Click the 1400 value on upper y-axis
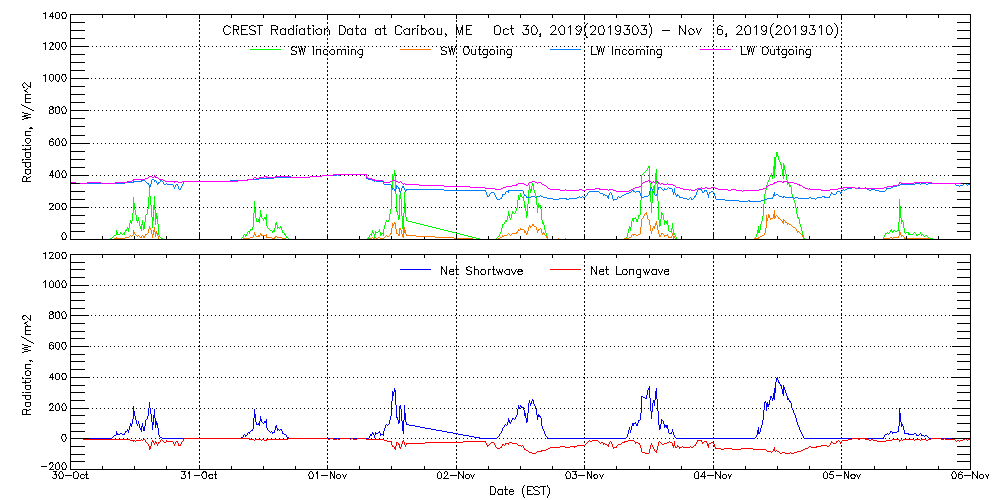 [x=54, y=18]
